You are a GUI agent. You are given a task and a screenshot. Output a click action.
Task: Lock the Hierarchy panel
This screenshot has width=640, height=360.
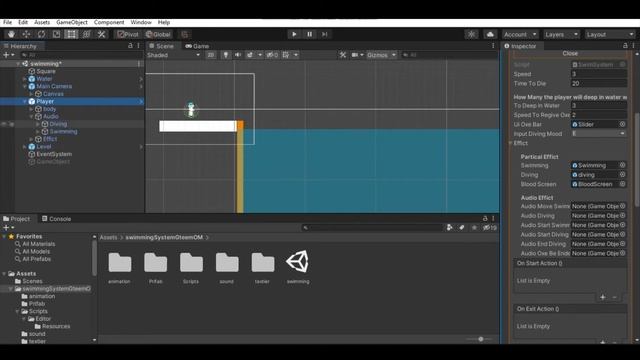pos(130,46)
